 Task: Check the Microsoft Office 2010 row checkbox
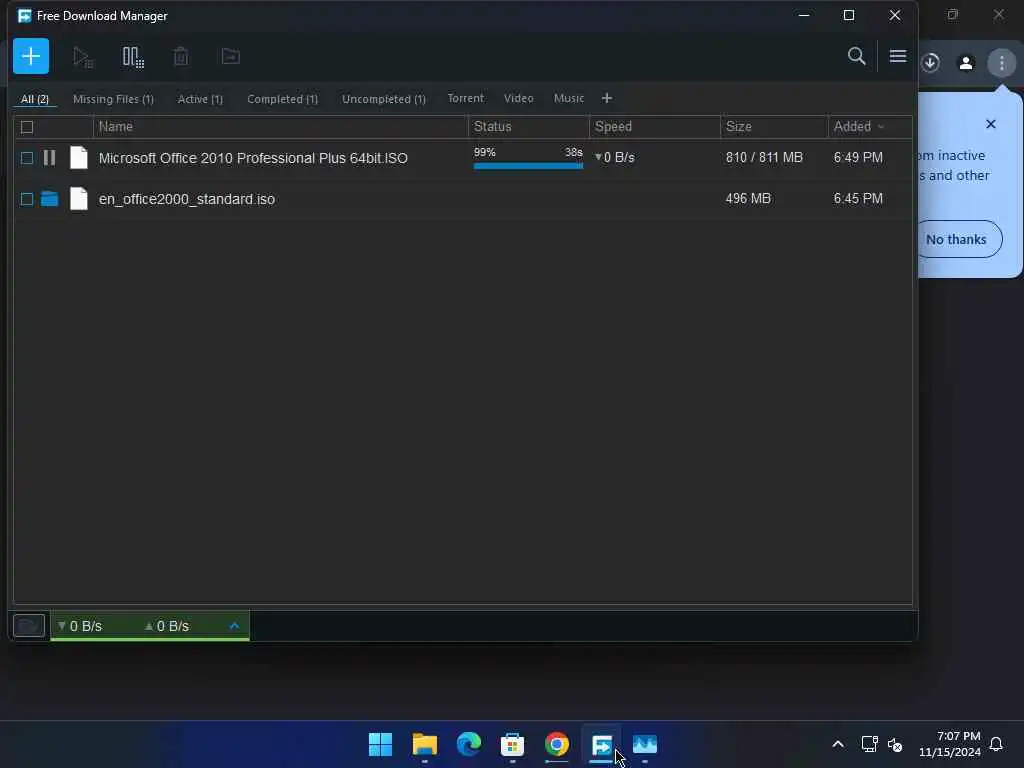[27, 158]
